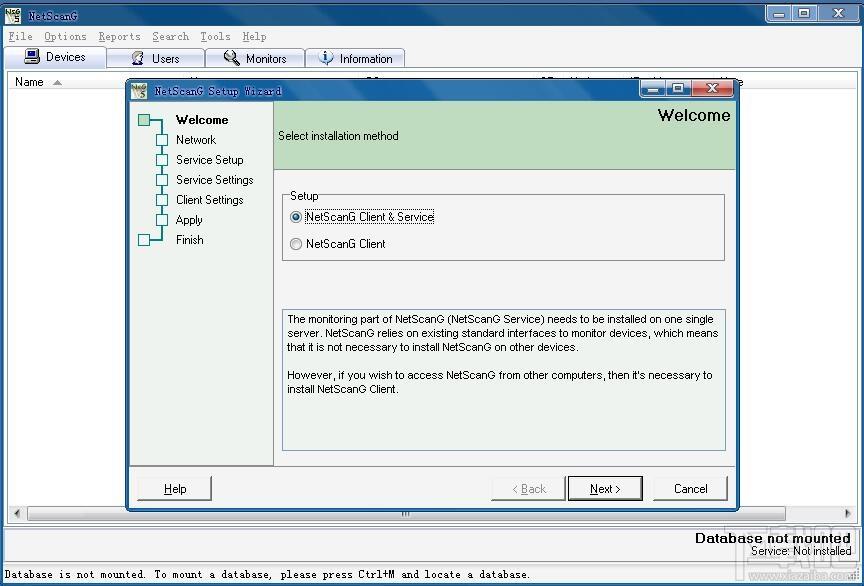Open the Tools menu
Viewport: 864px width, 586px height.
coord(215,36)
